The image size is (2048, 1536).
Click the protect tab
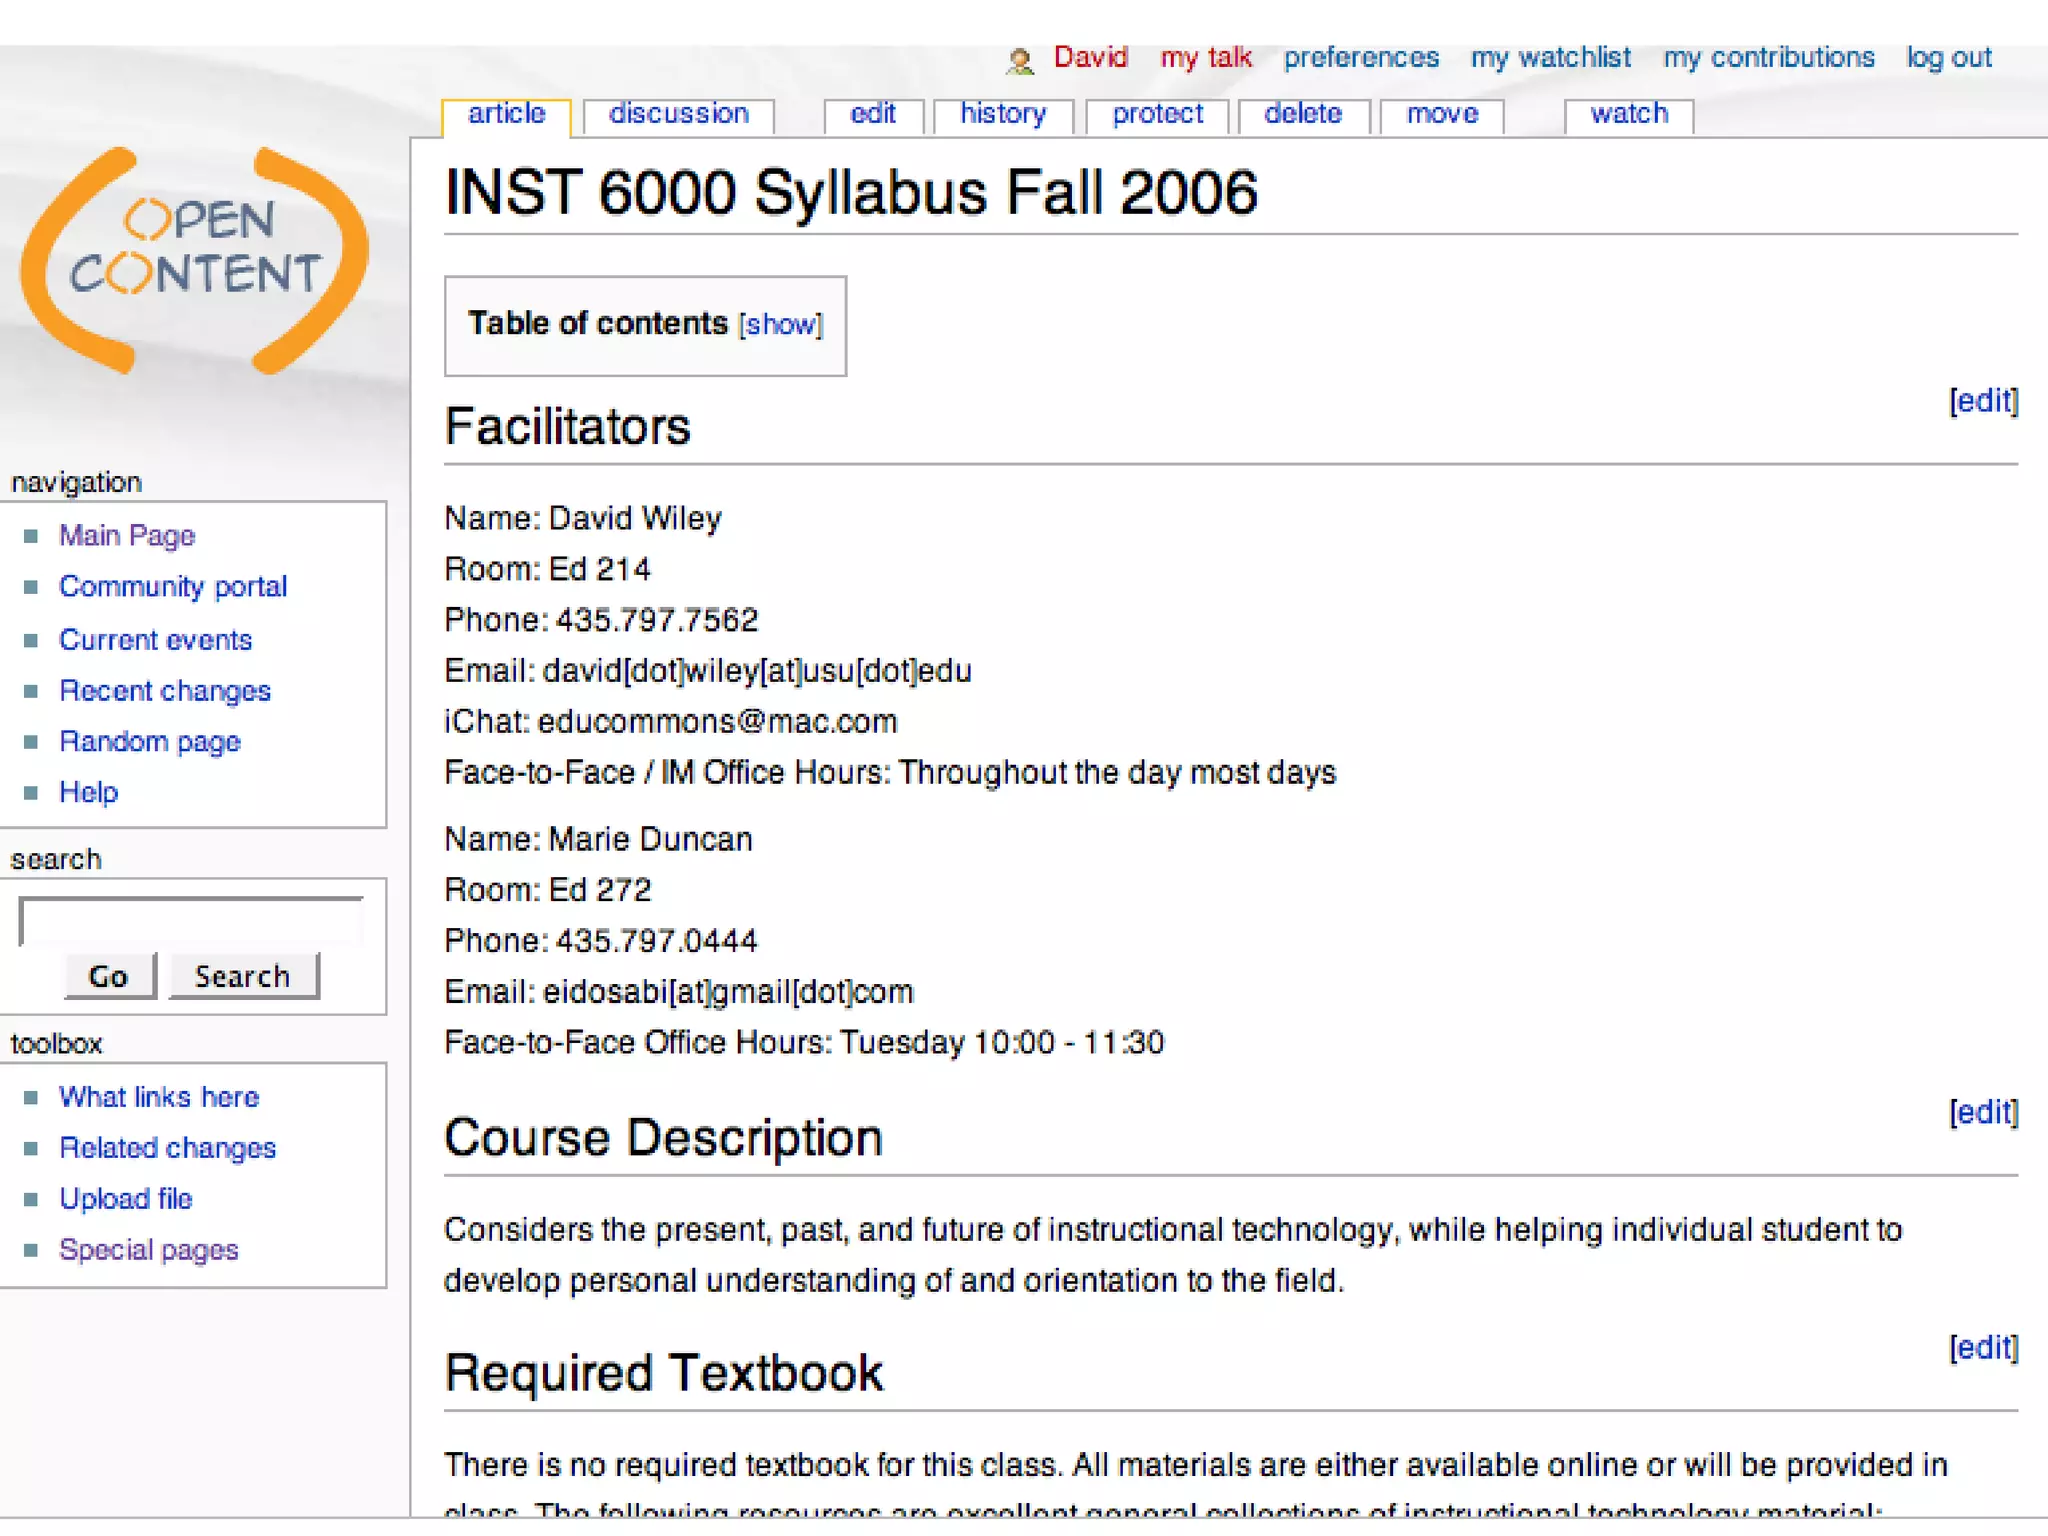point(1157,114)
